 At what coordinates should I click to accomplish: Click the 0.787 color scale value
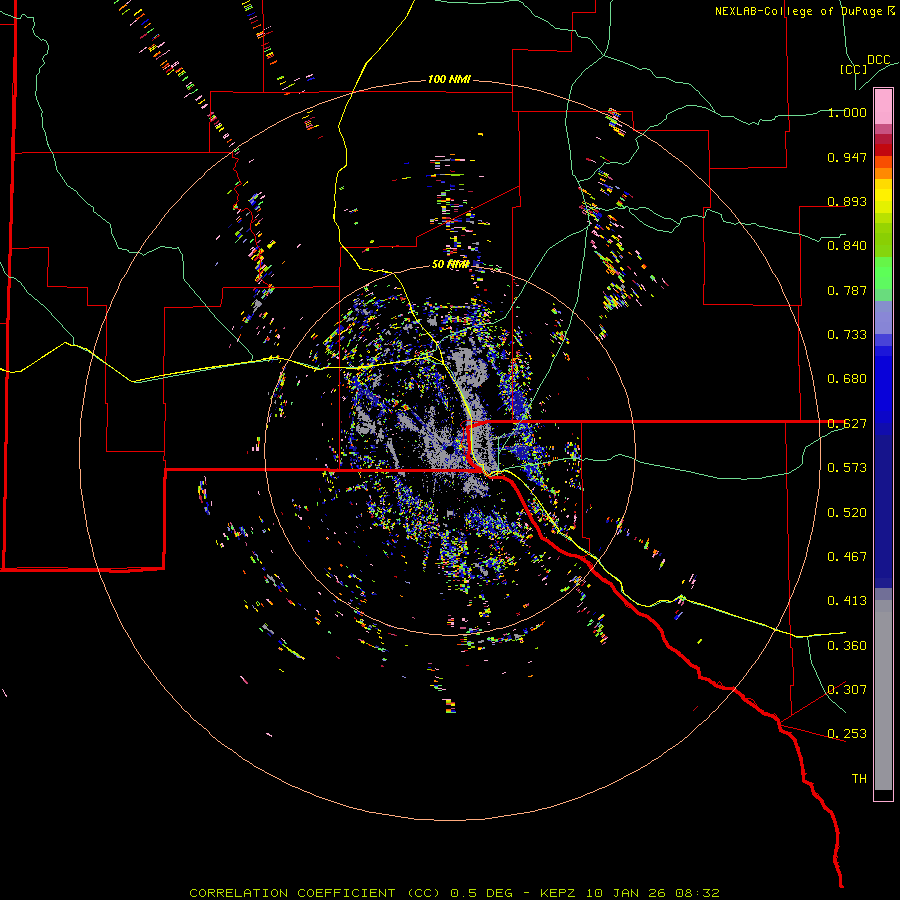tap(847, 290)
